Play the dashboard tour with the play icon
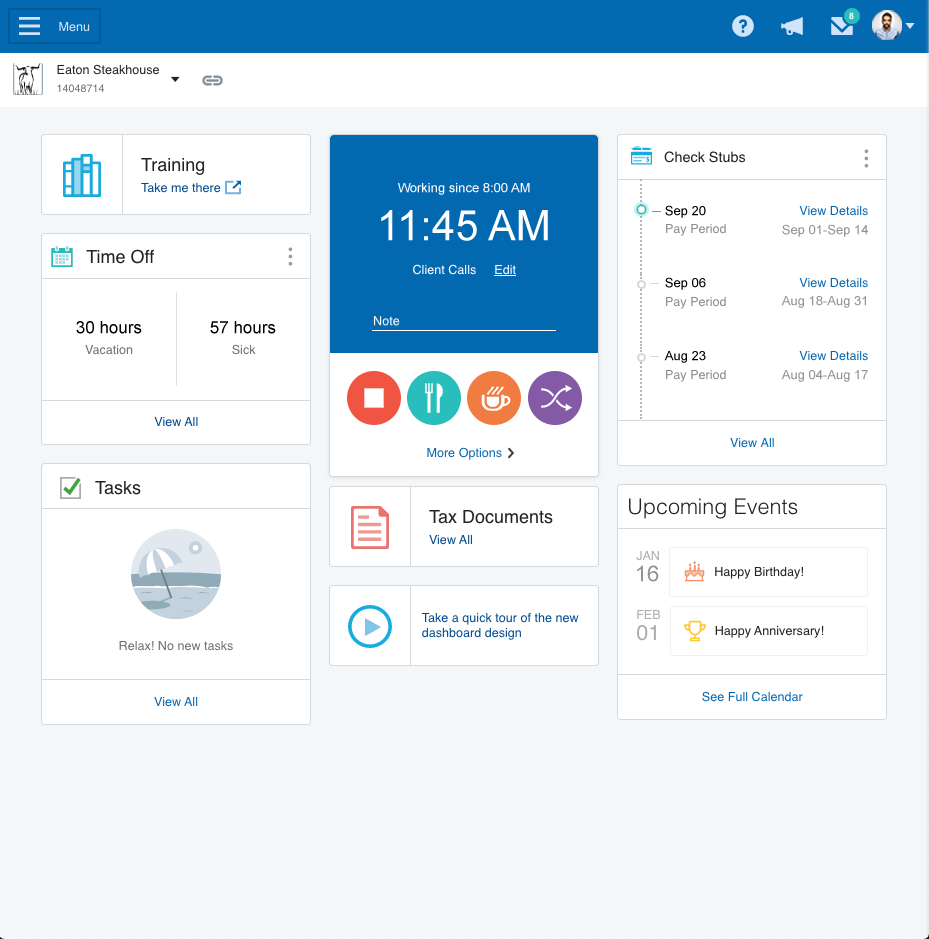The width and height of the screenshot is (929, 939). point(371,626)
